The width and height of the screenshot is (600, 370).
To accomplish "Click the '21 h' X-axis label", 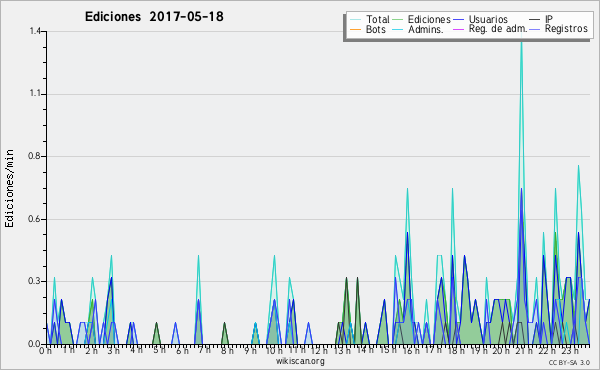I will pos(523,350).
